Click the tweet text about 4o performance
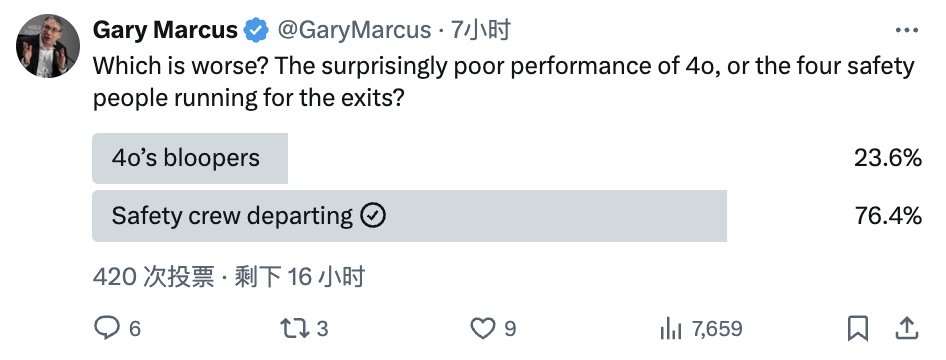946x360 pixels. point(504,82)
